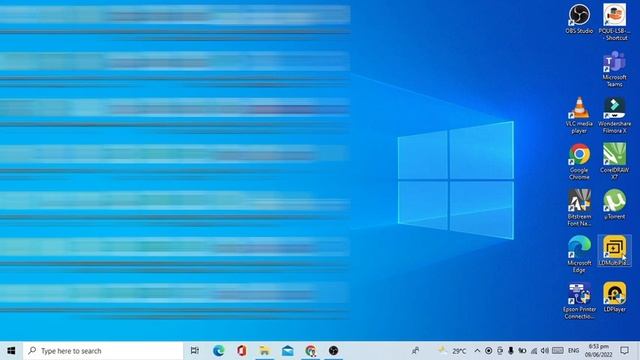Open the Mail app from the taskbar
Screen dimensions: 640x360
pyautogui.click(x=287, y=351)
